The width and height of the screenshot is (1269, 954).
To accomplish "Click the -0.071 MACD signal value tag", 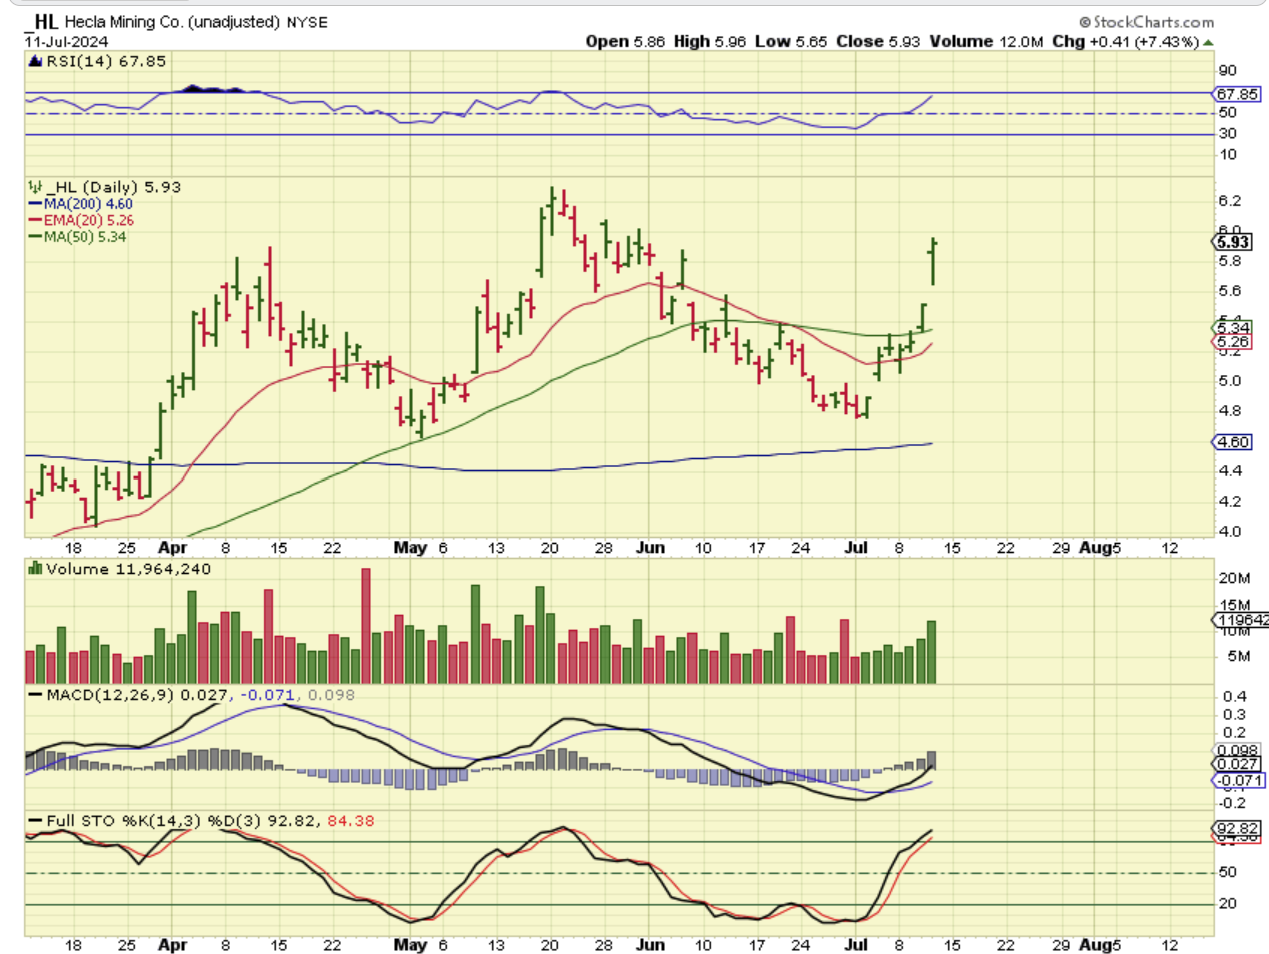I will click(1236, 780).
